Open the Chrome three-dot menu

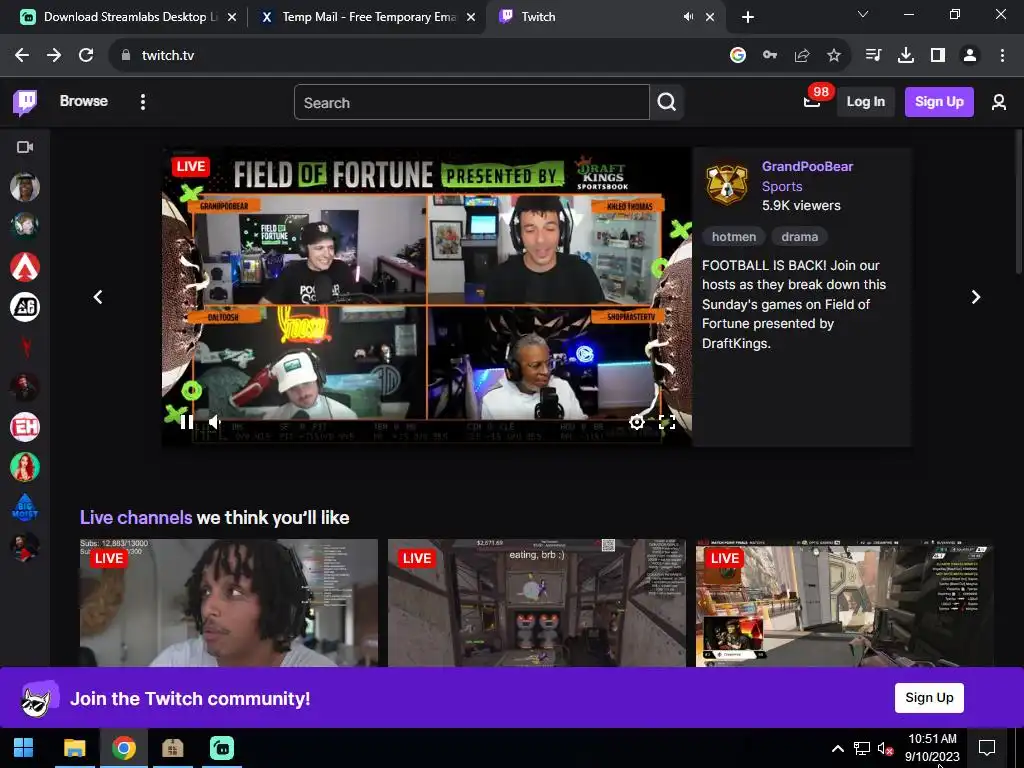tap(1002, 56)
